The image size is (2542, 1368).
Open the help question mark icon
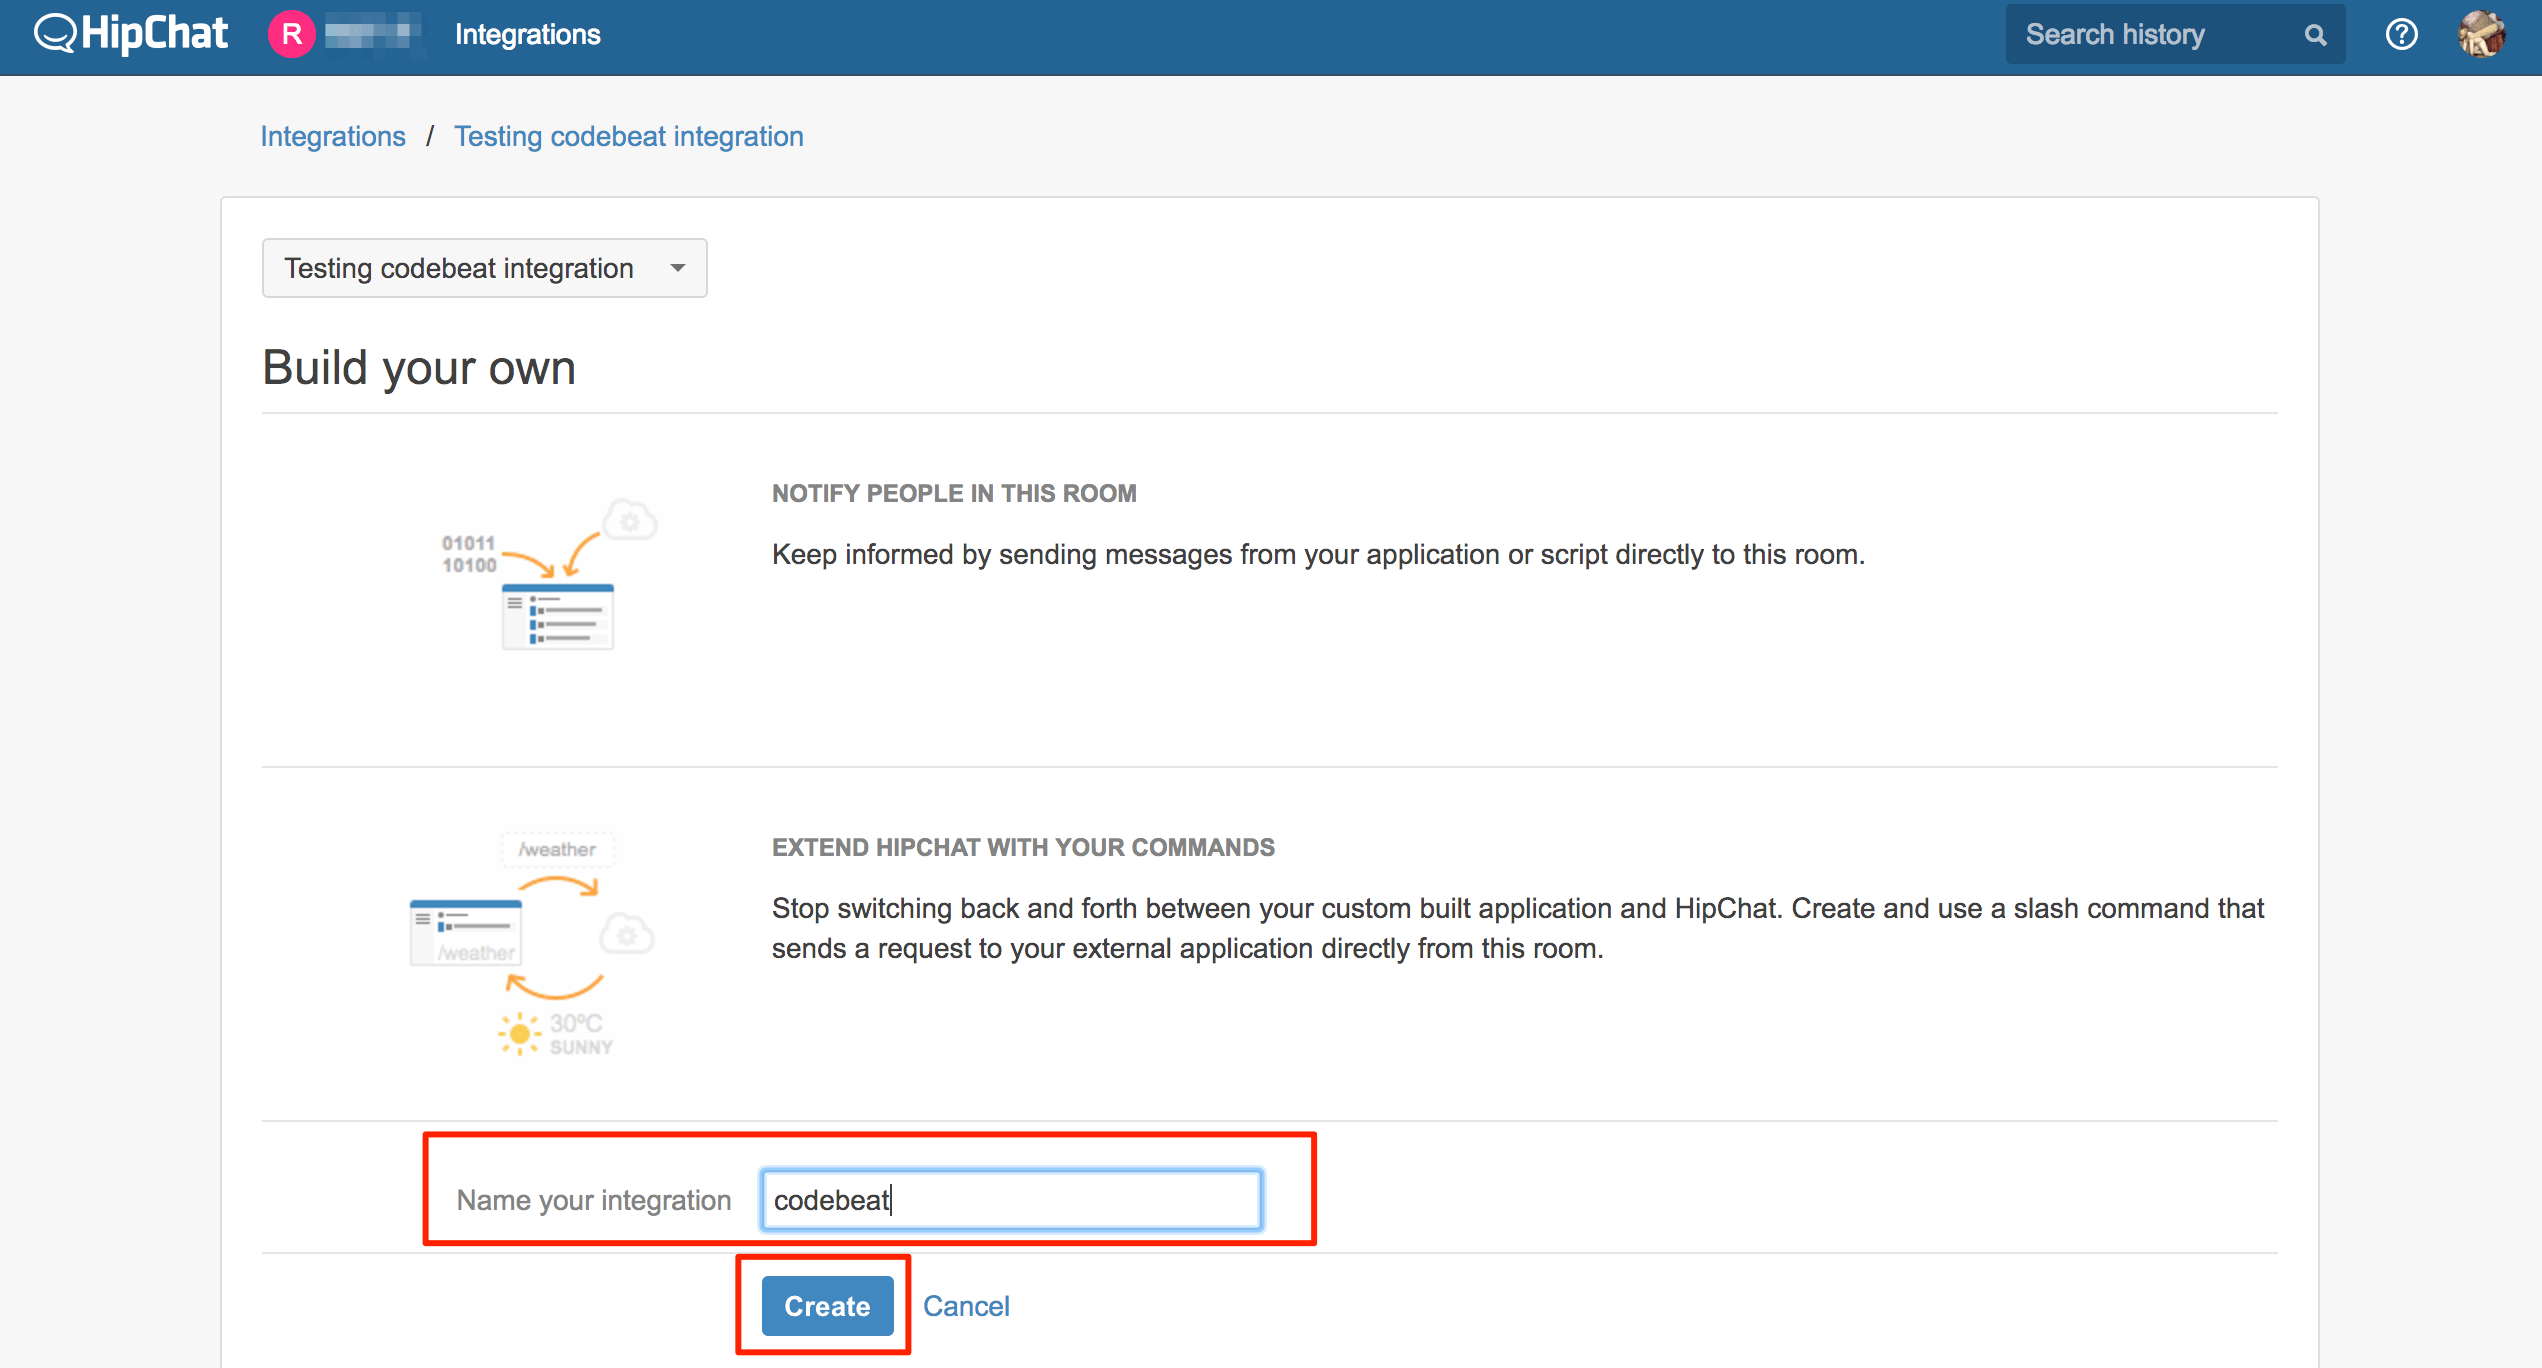(2401, 35)
